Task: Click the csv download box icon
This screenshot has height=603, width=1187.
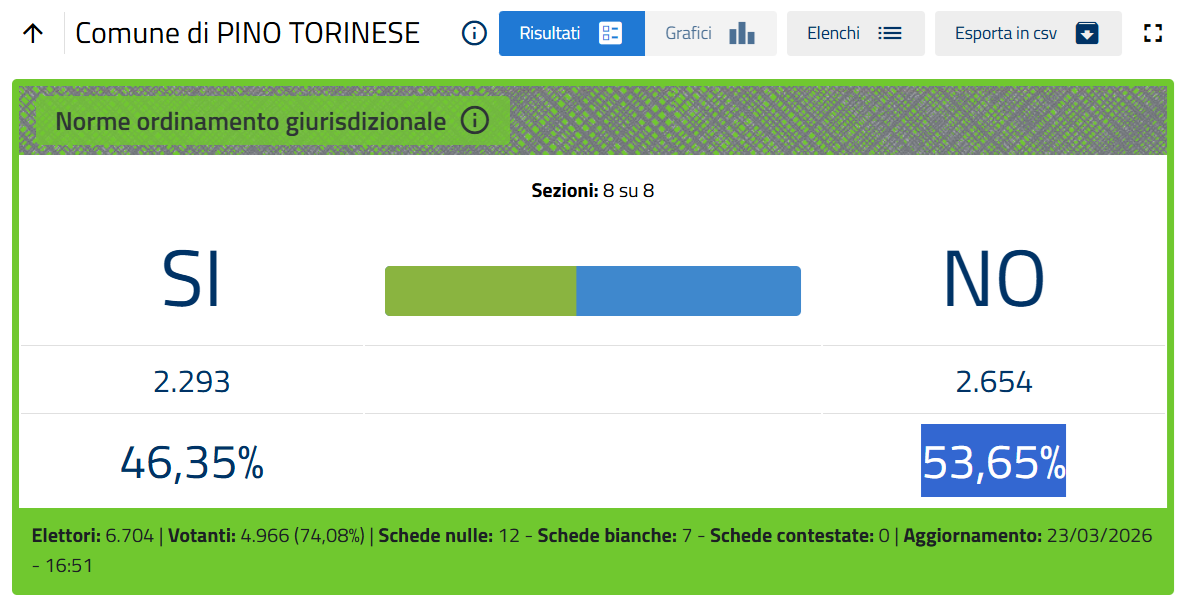Action: (x=1087, y=33)
